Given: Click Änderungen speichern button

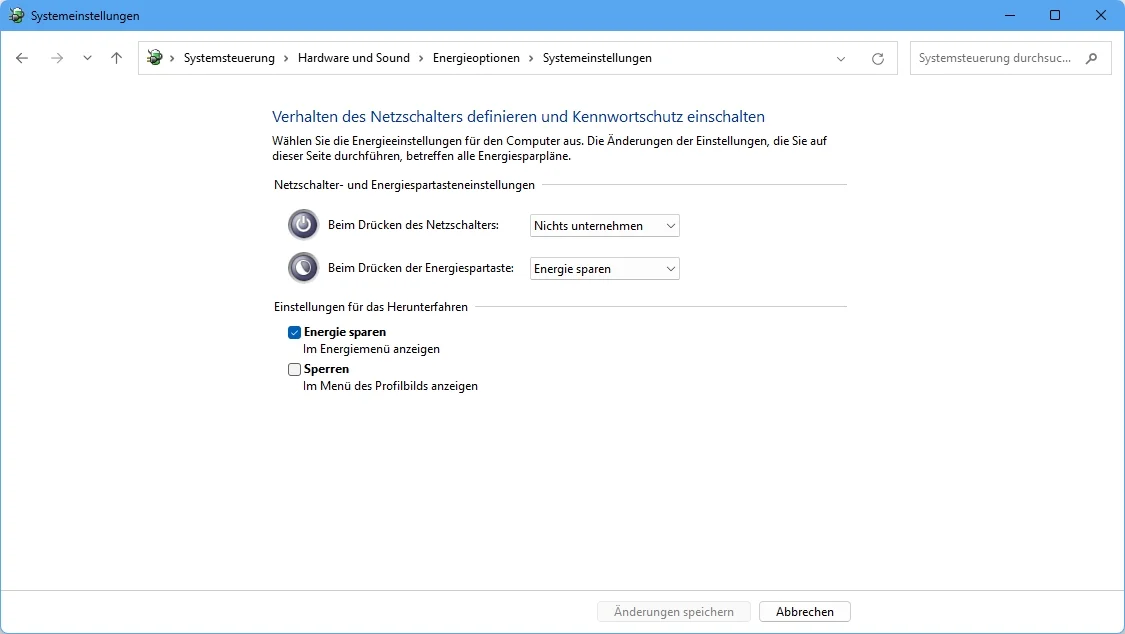Looking at the screenshot, I should coord(674,612).
